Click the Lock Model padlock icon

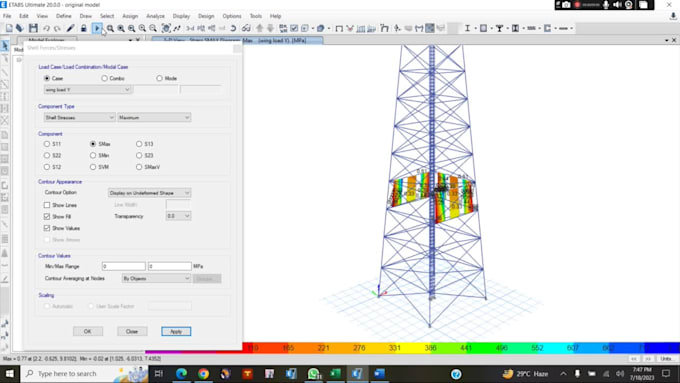(x=84, y=28)
